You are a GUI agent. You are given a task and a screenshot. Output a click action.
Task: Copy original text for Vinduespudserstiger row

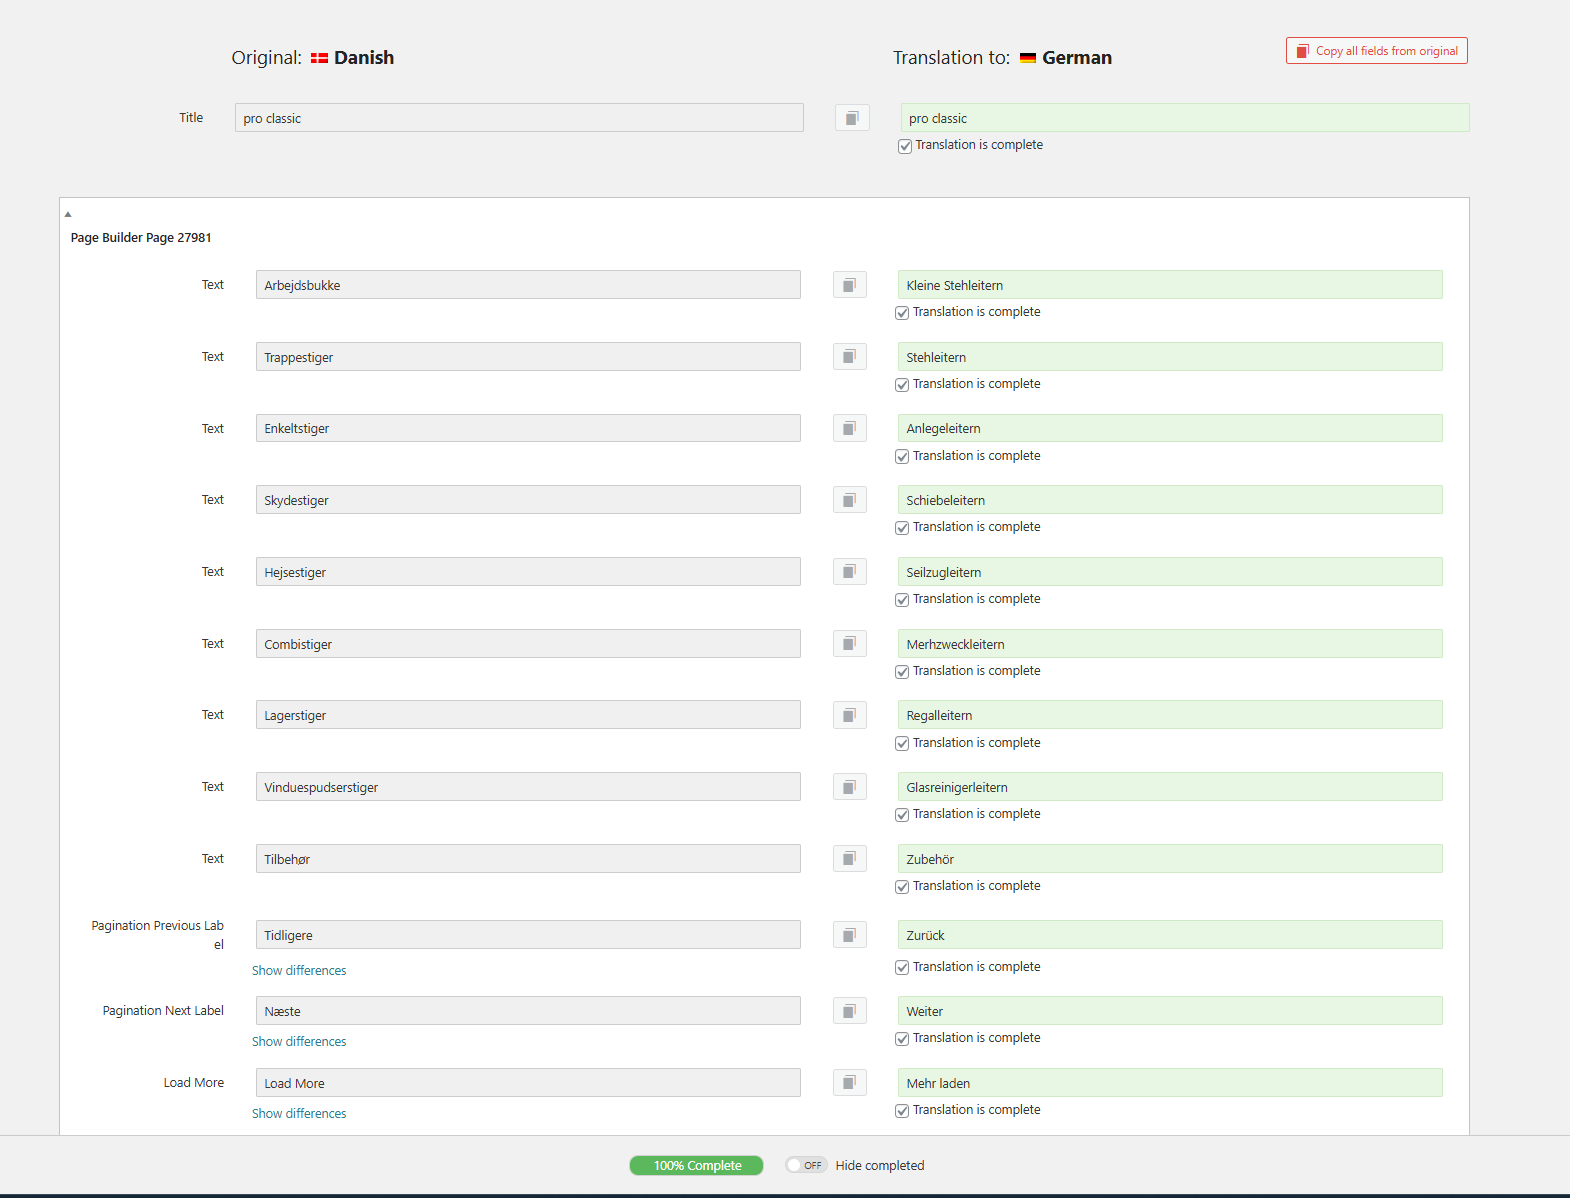pyautogui.click(x=849, y=787)
